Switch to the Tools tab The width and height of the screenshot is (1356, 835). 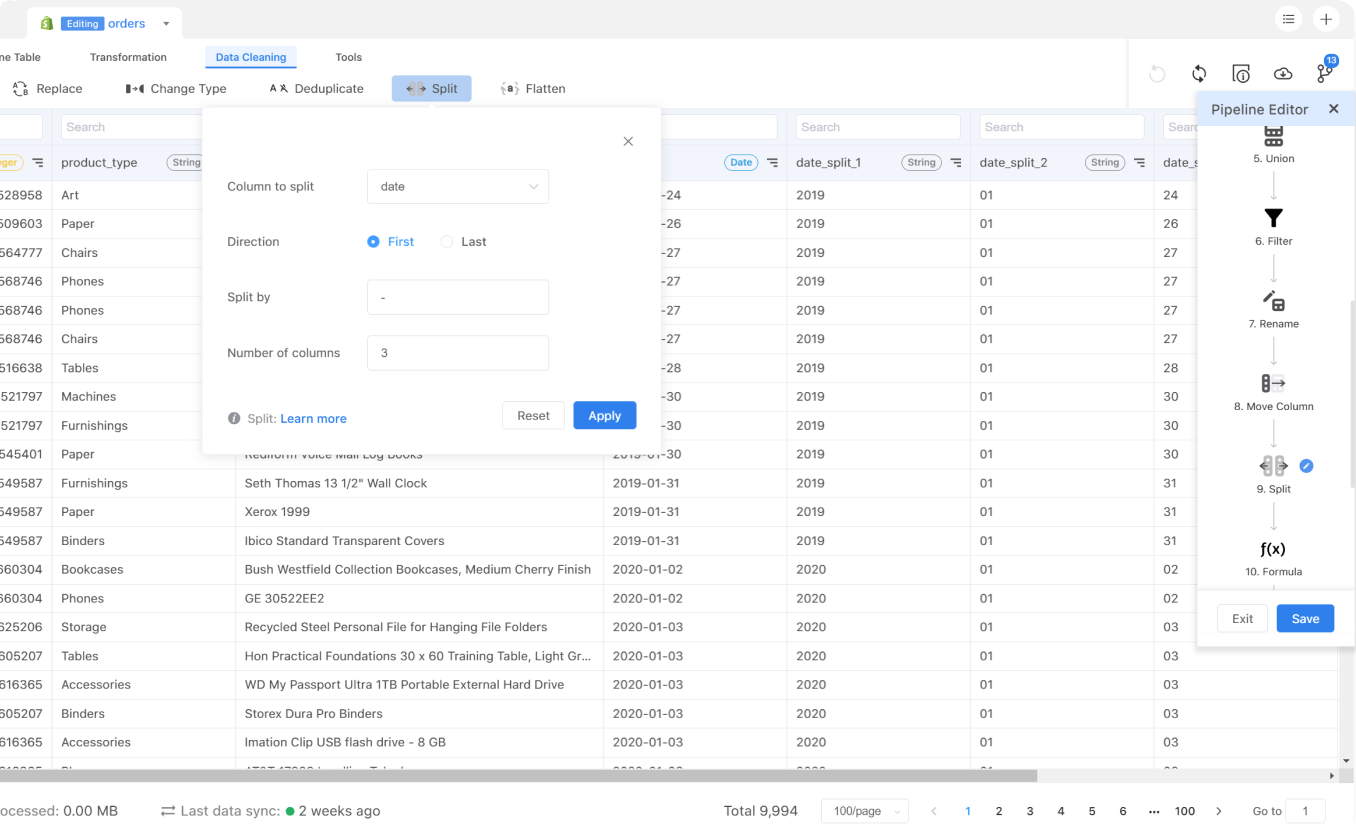349,57
